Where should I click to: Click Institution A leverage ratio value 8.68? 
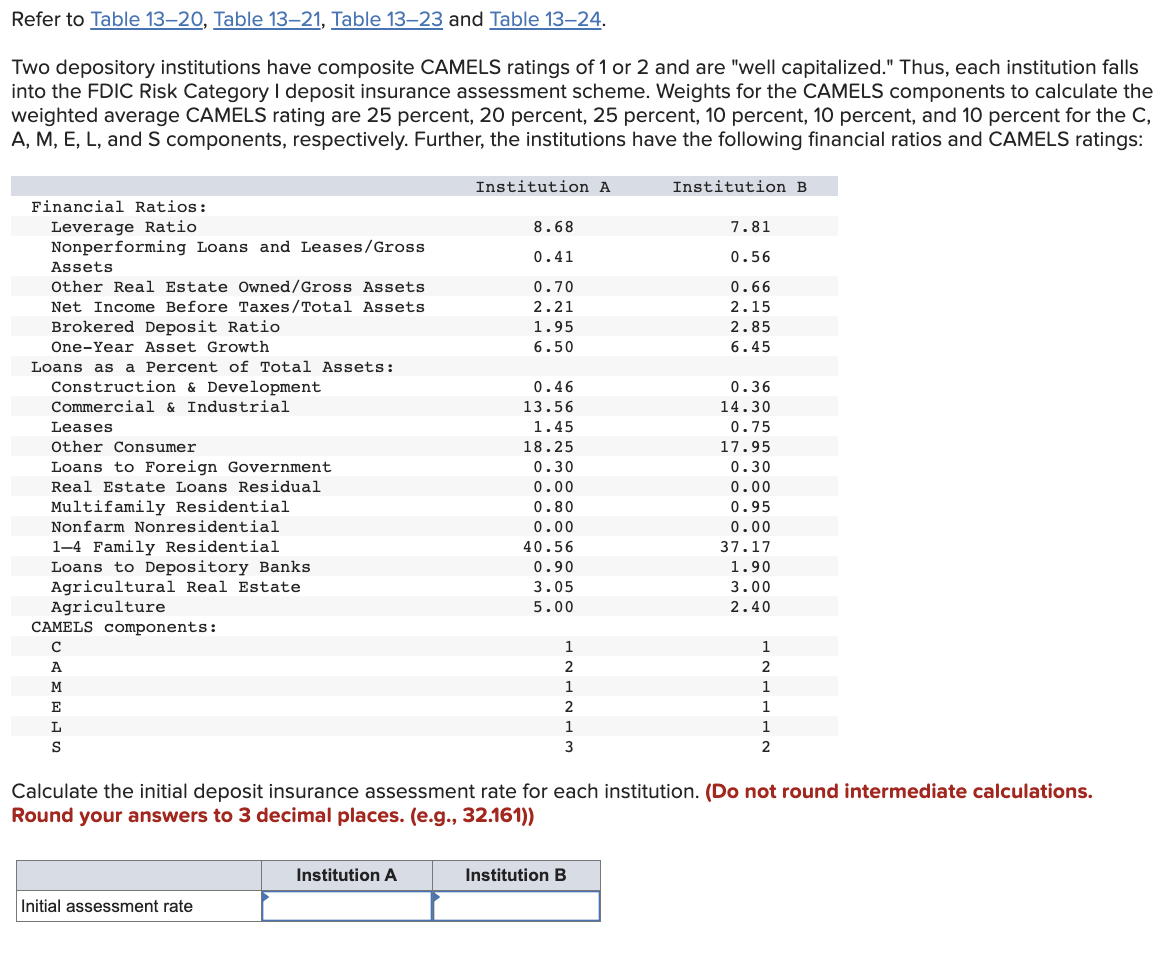pos(553,227)
